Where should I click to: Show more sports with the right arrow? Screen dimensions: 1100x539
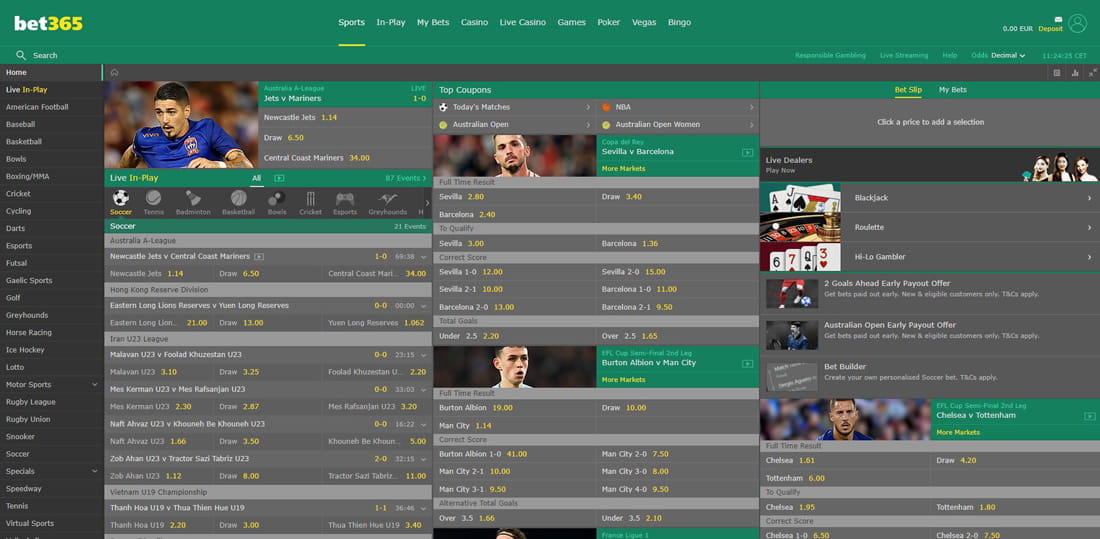(x=427, y=202)
